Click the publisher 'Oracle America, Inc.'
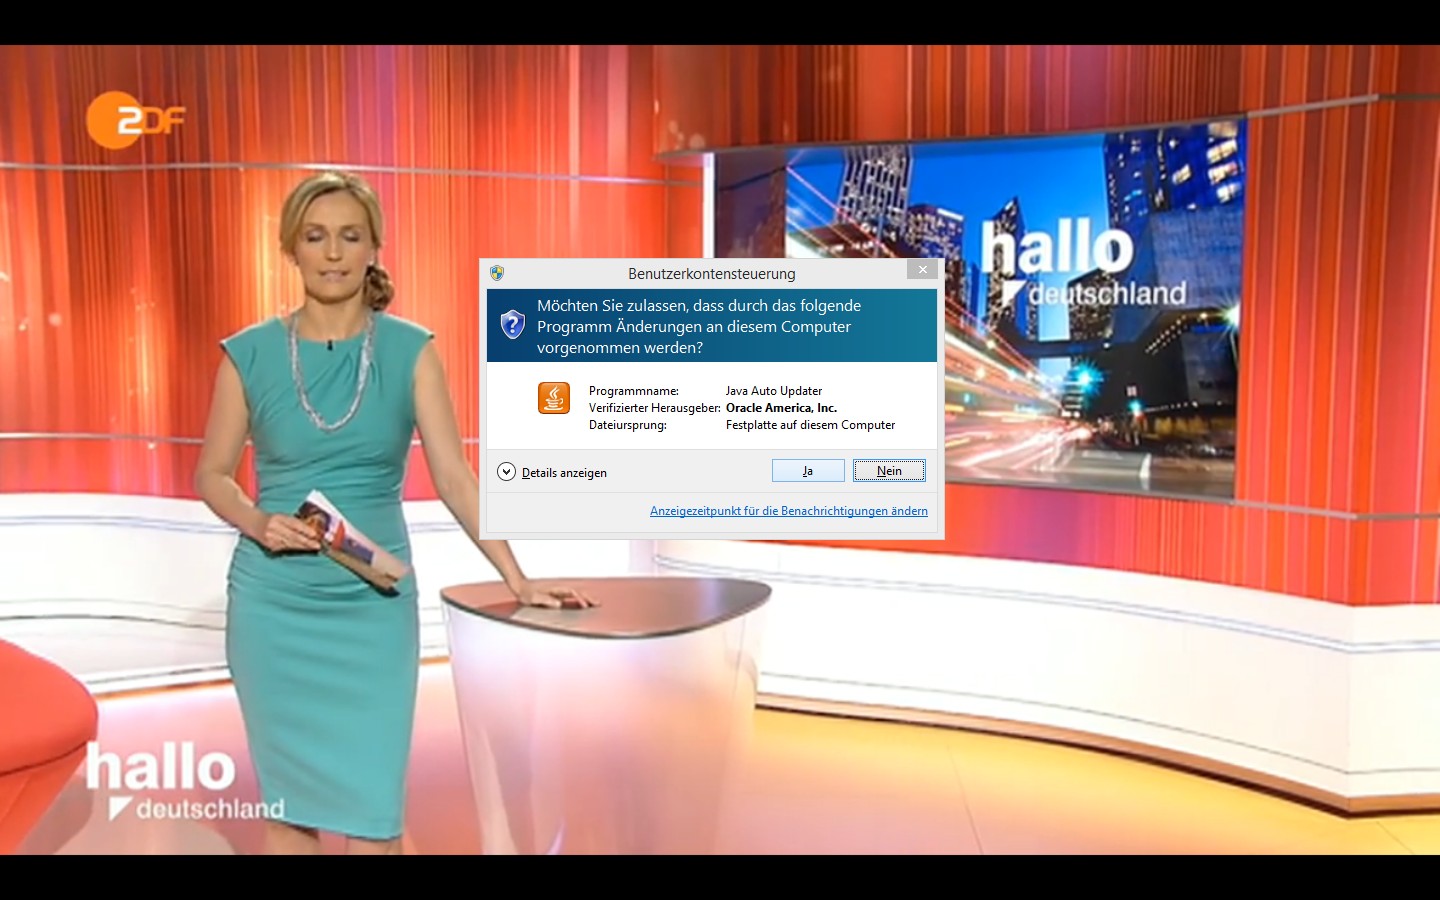This screenshot has height=900, width=1440. (x=781, y=408)
